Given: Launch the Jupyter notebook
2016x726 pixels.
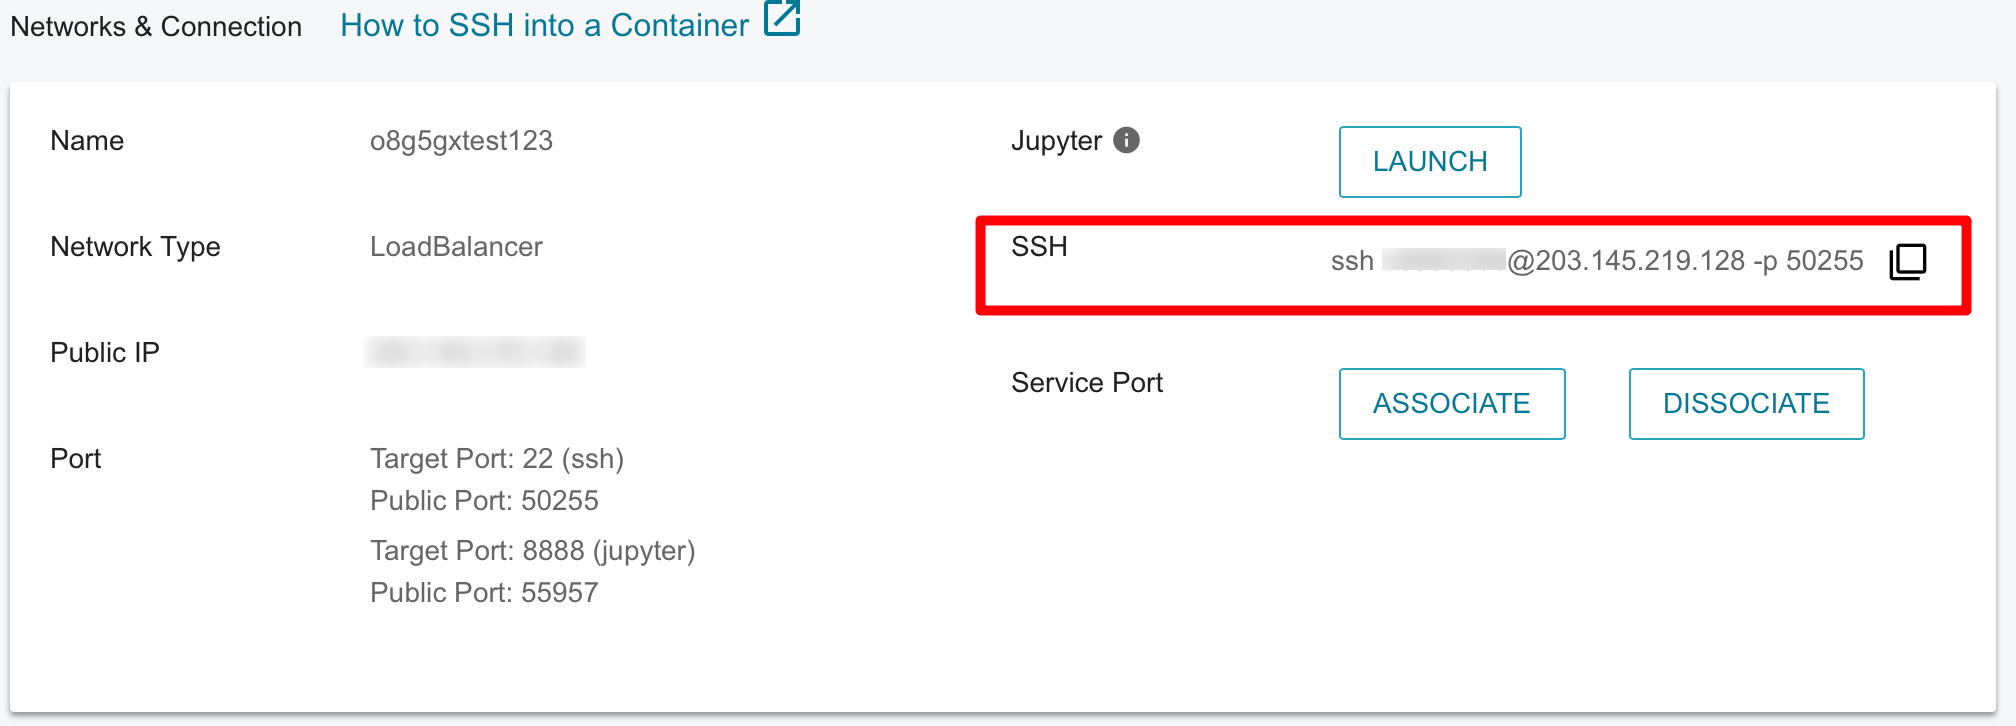Looking at the screenshot, I should tap(1430, 162).
